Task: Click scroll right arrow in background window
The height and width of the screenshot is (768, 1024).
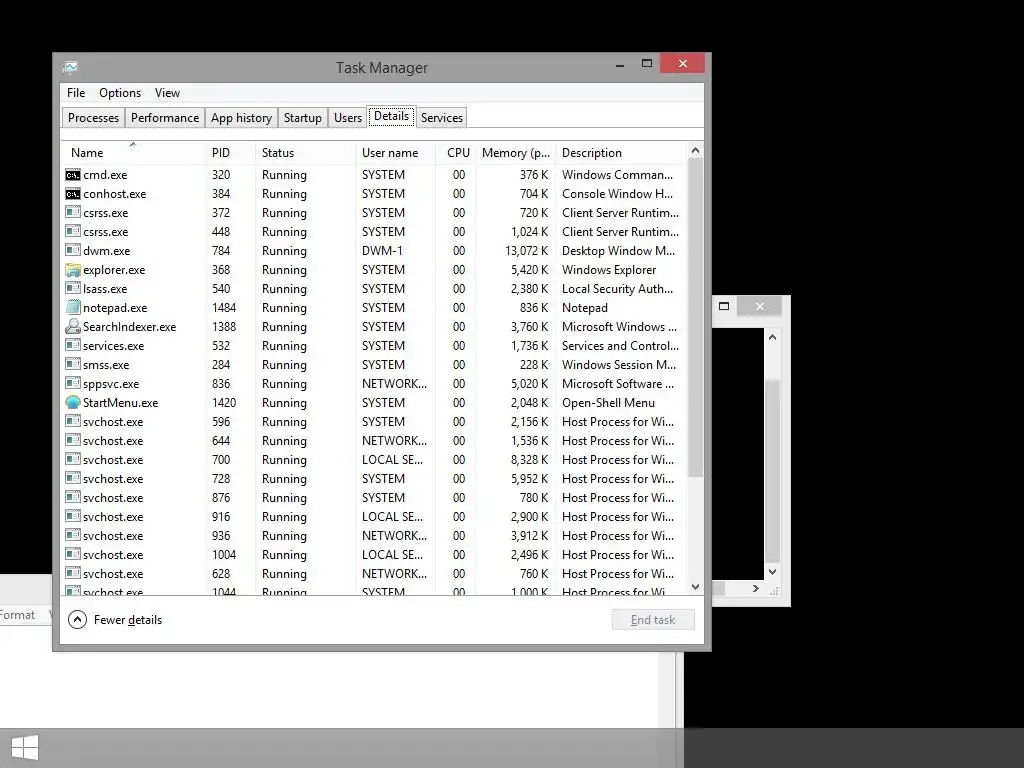Action: [756, 588]
